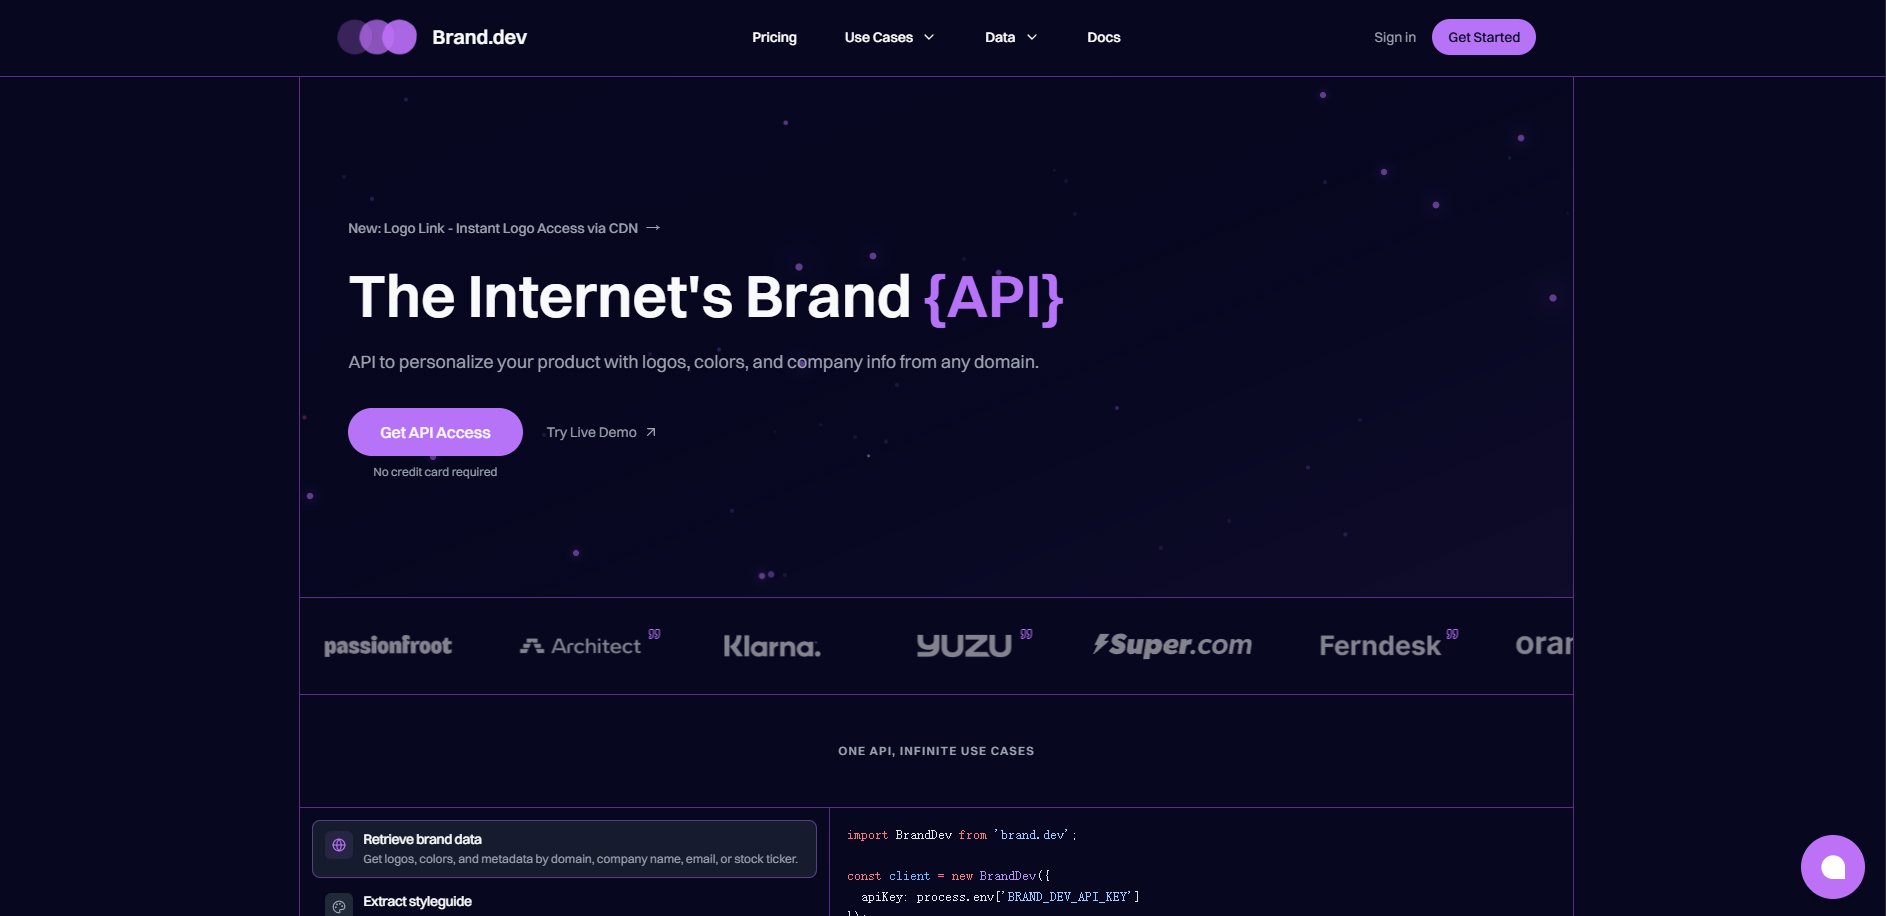Open Docs from the navigation bar
The height and width of the screenshot is (916, 1886).
pyautogui.click(x=1103, y=37)
